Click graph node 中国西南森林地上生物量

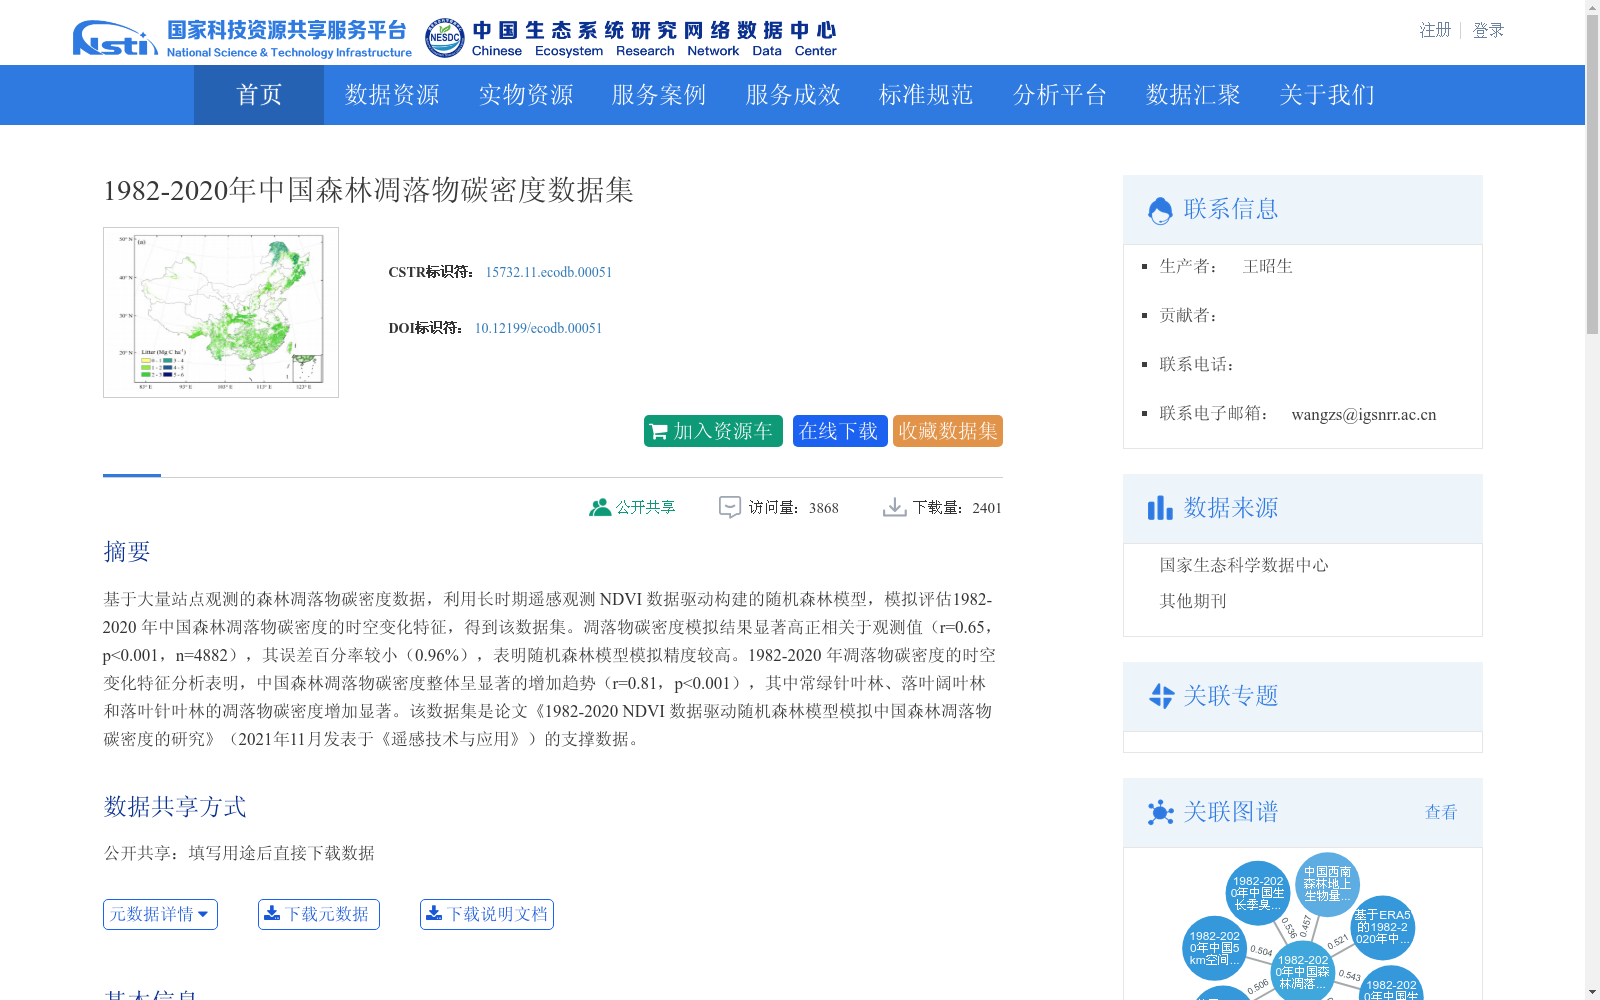1327,884
